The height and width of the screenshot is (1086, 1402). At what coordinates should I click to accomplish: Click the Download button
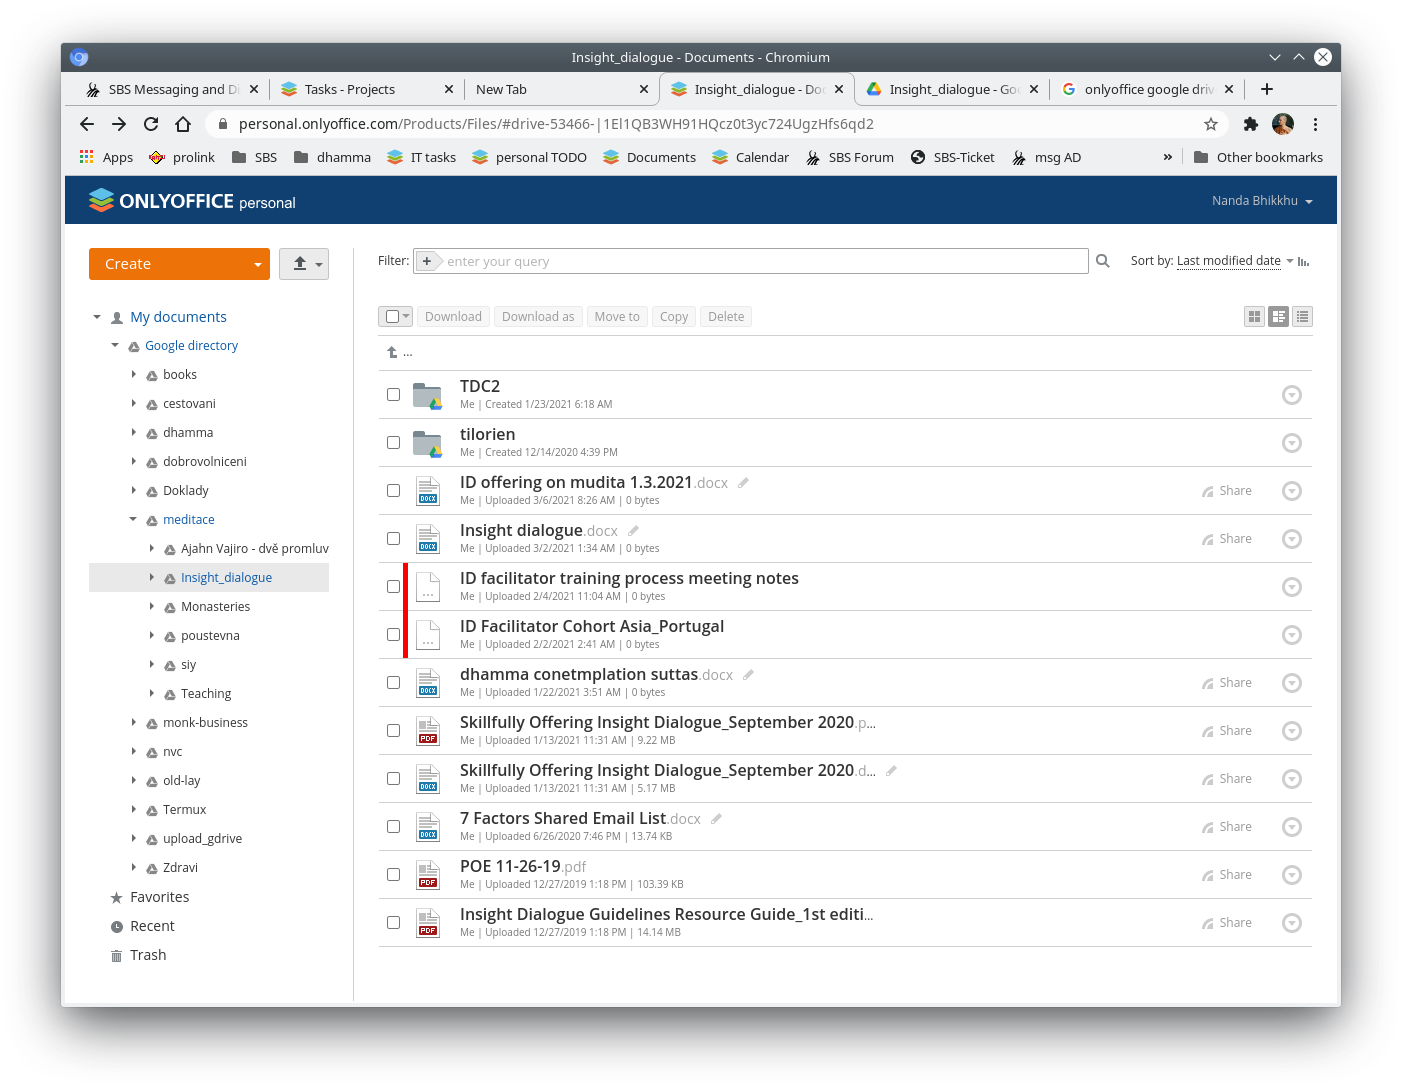[x=453, y=316]
